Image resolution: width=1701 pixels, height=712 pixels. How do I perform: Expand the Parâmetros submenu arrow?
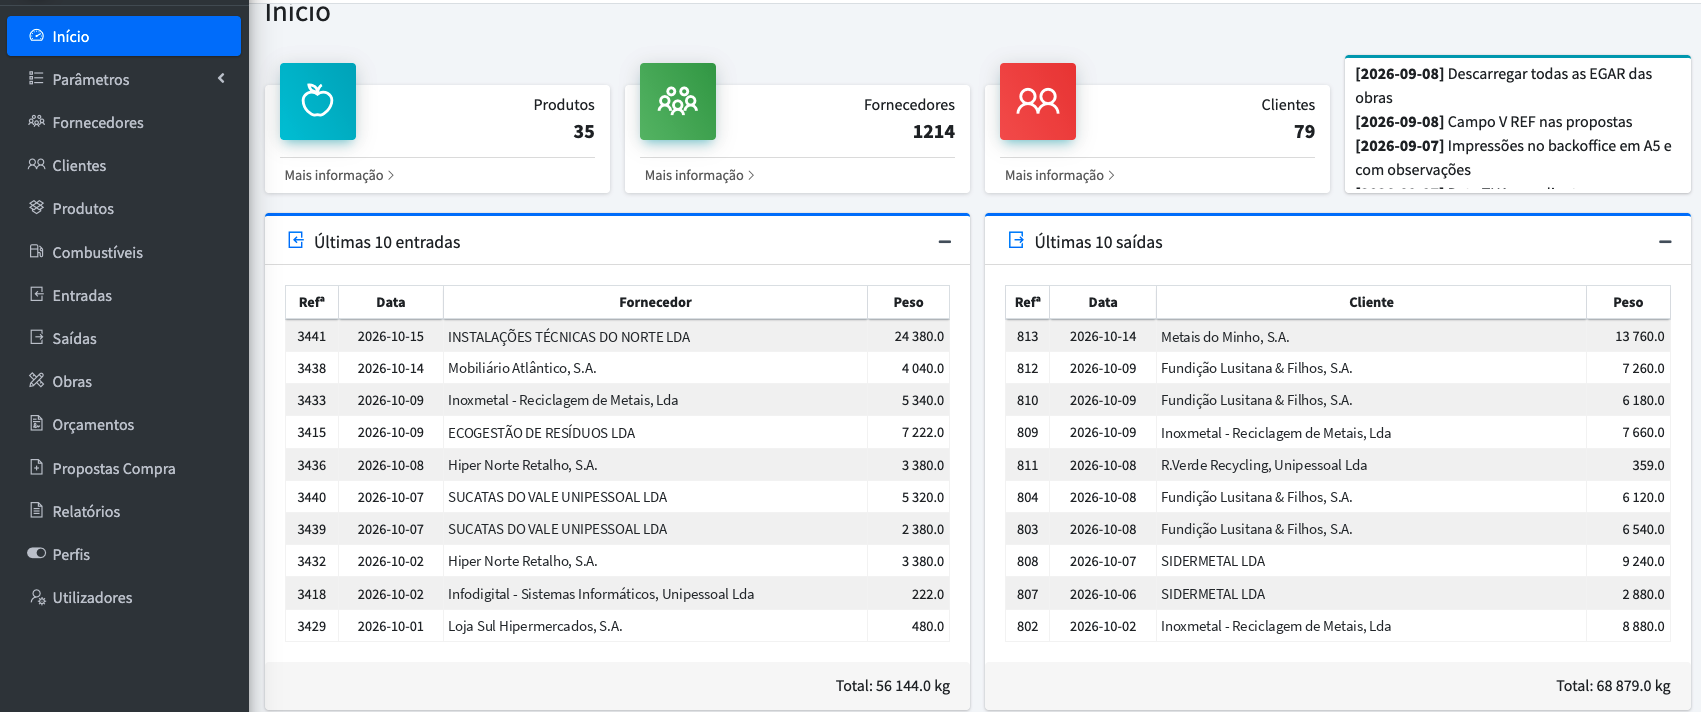221,78
